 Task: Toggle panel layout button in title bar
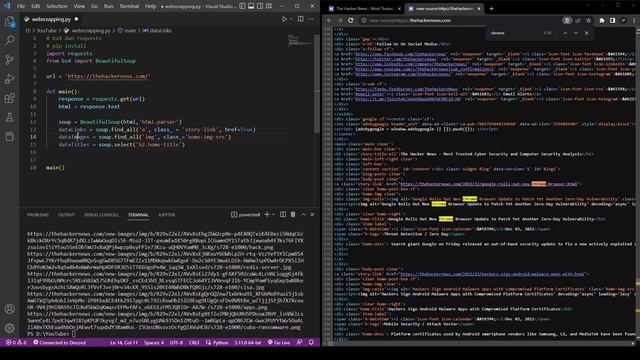click(x=251, y=6)
